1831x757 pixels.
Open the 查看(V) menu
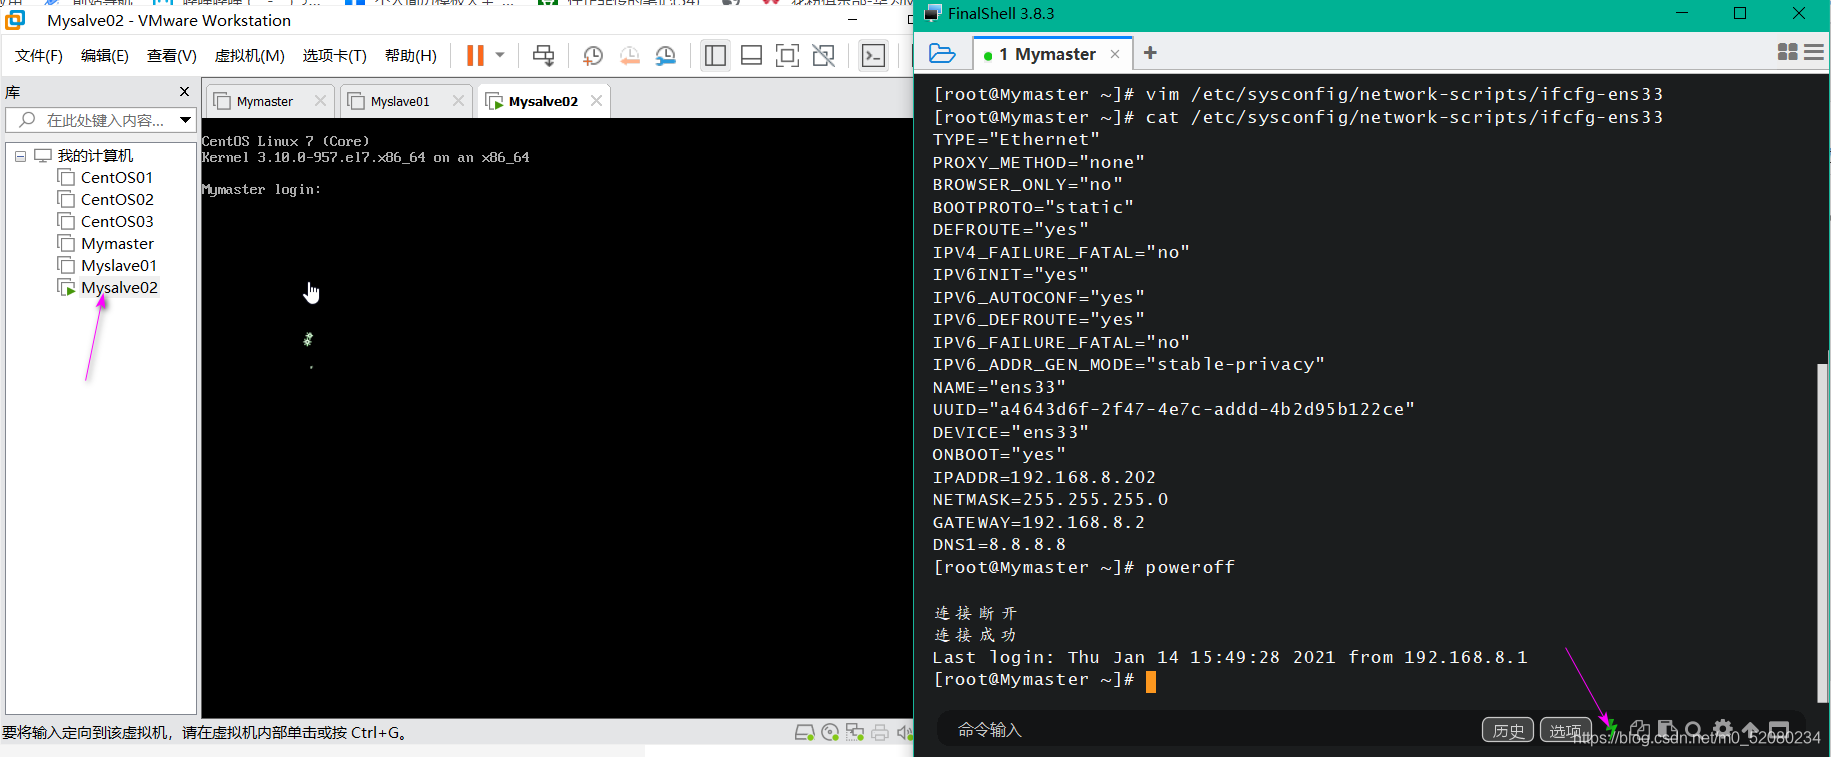pyautogui.click(x=171, y=55)
